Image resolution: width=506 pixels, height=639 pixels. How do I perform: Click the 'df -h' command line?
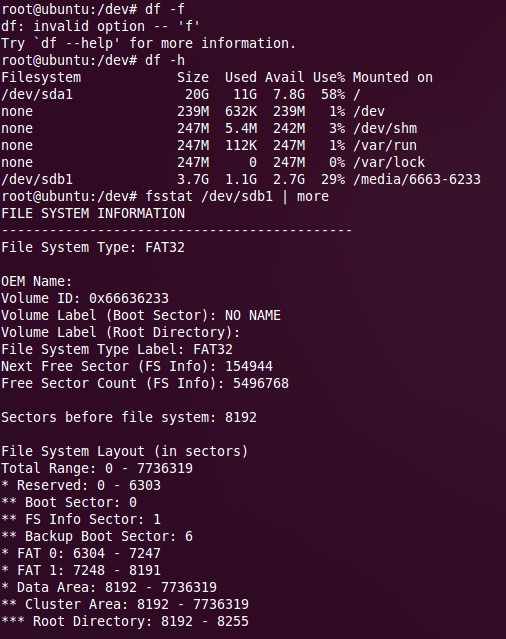pos(93,60)
